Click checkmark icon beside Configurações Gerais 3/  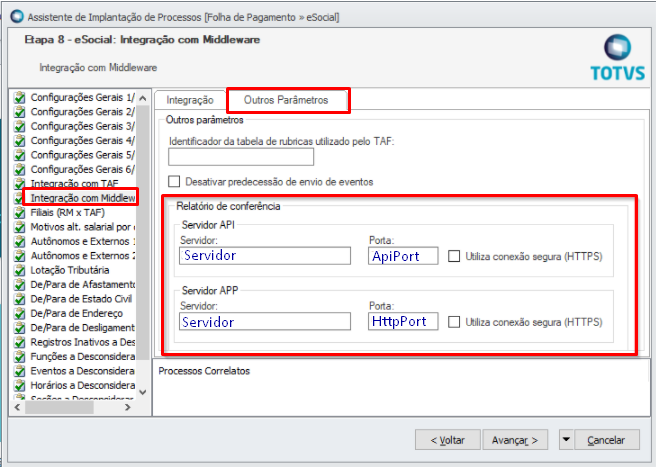click(19, 126)
